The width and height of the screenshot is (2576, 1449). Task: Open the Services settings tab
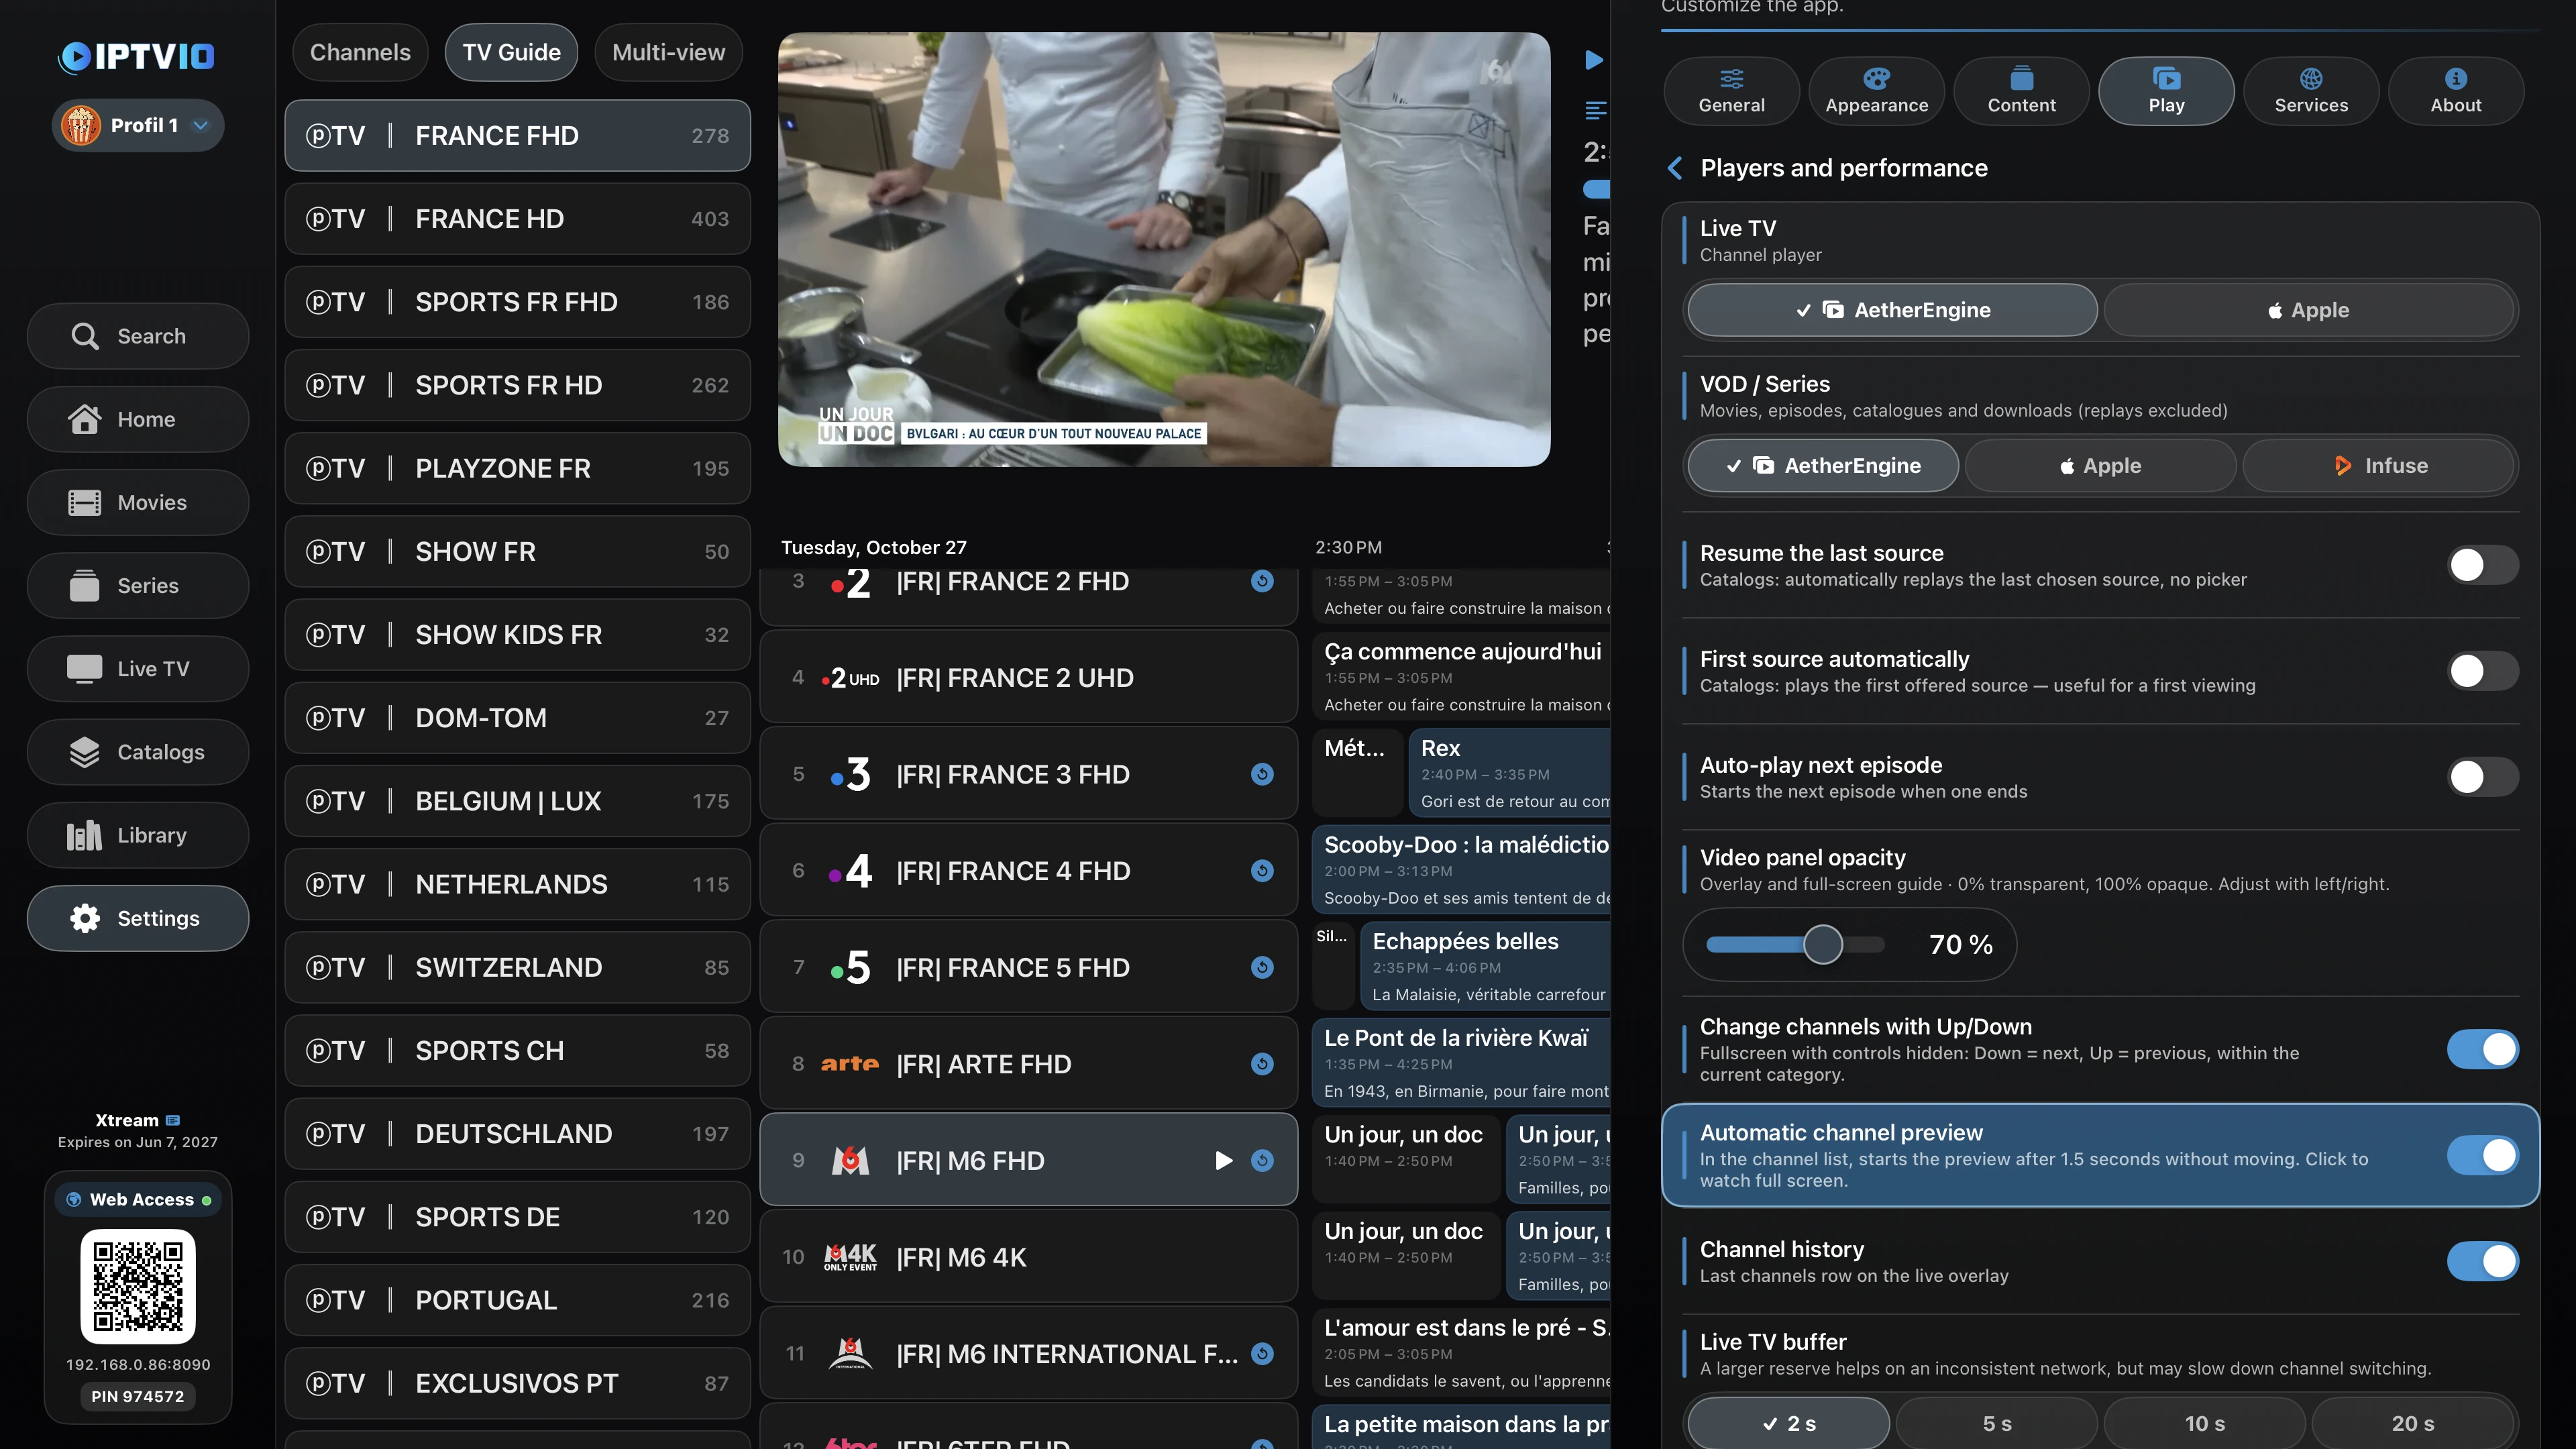click(x=2310, y=91)
